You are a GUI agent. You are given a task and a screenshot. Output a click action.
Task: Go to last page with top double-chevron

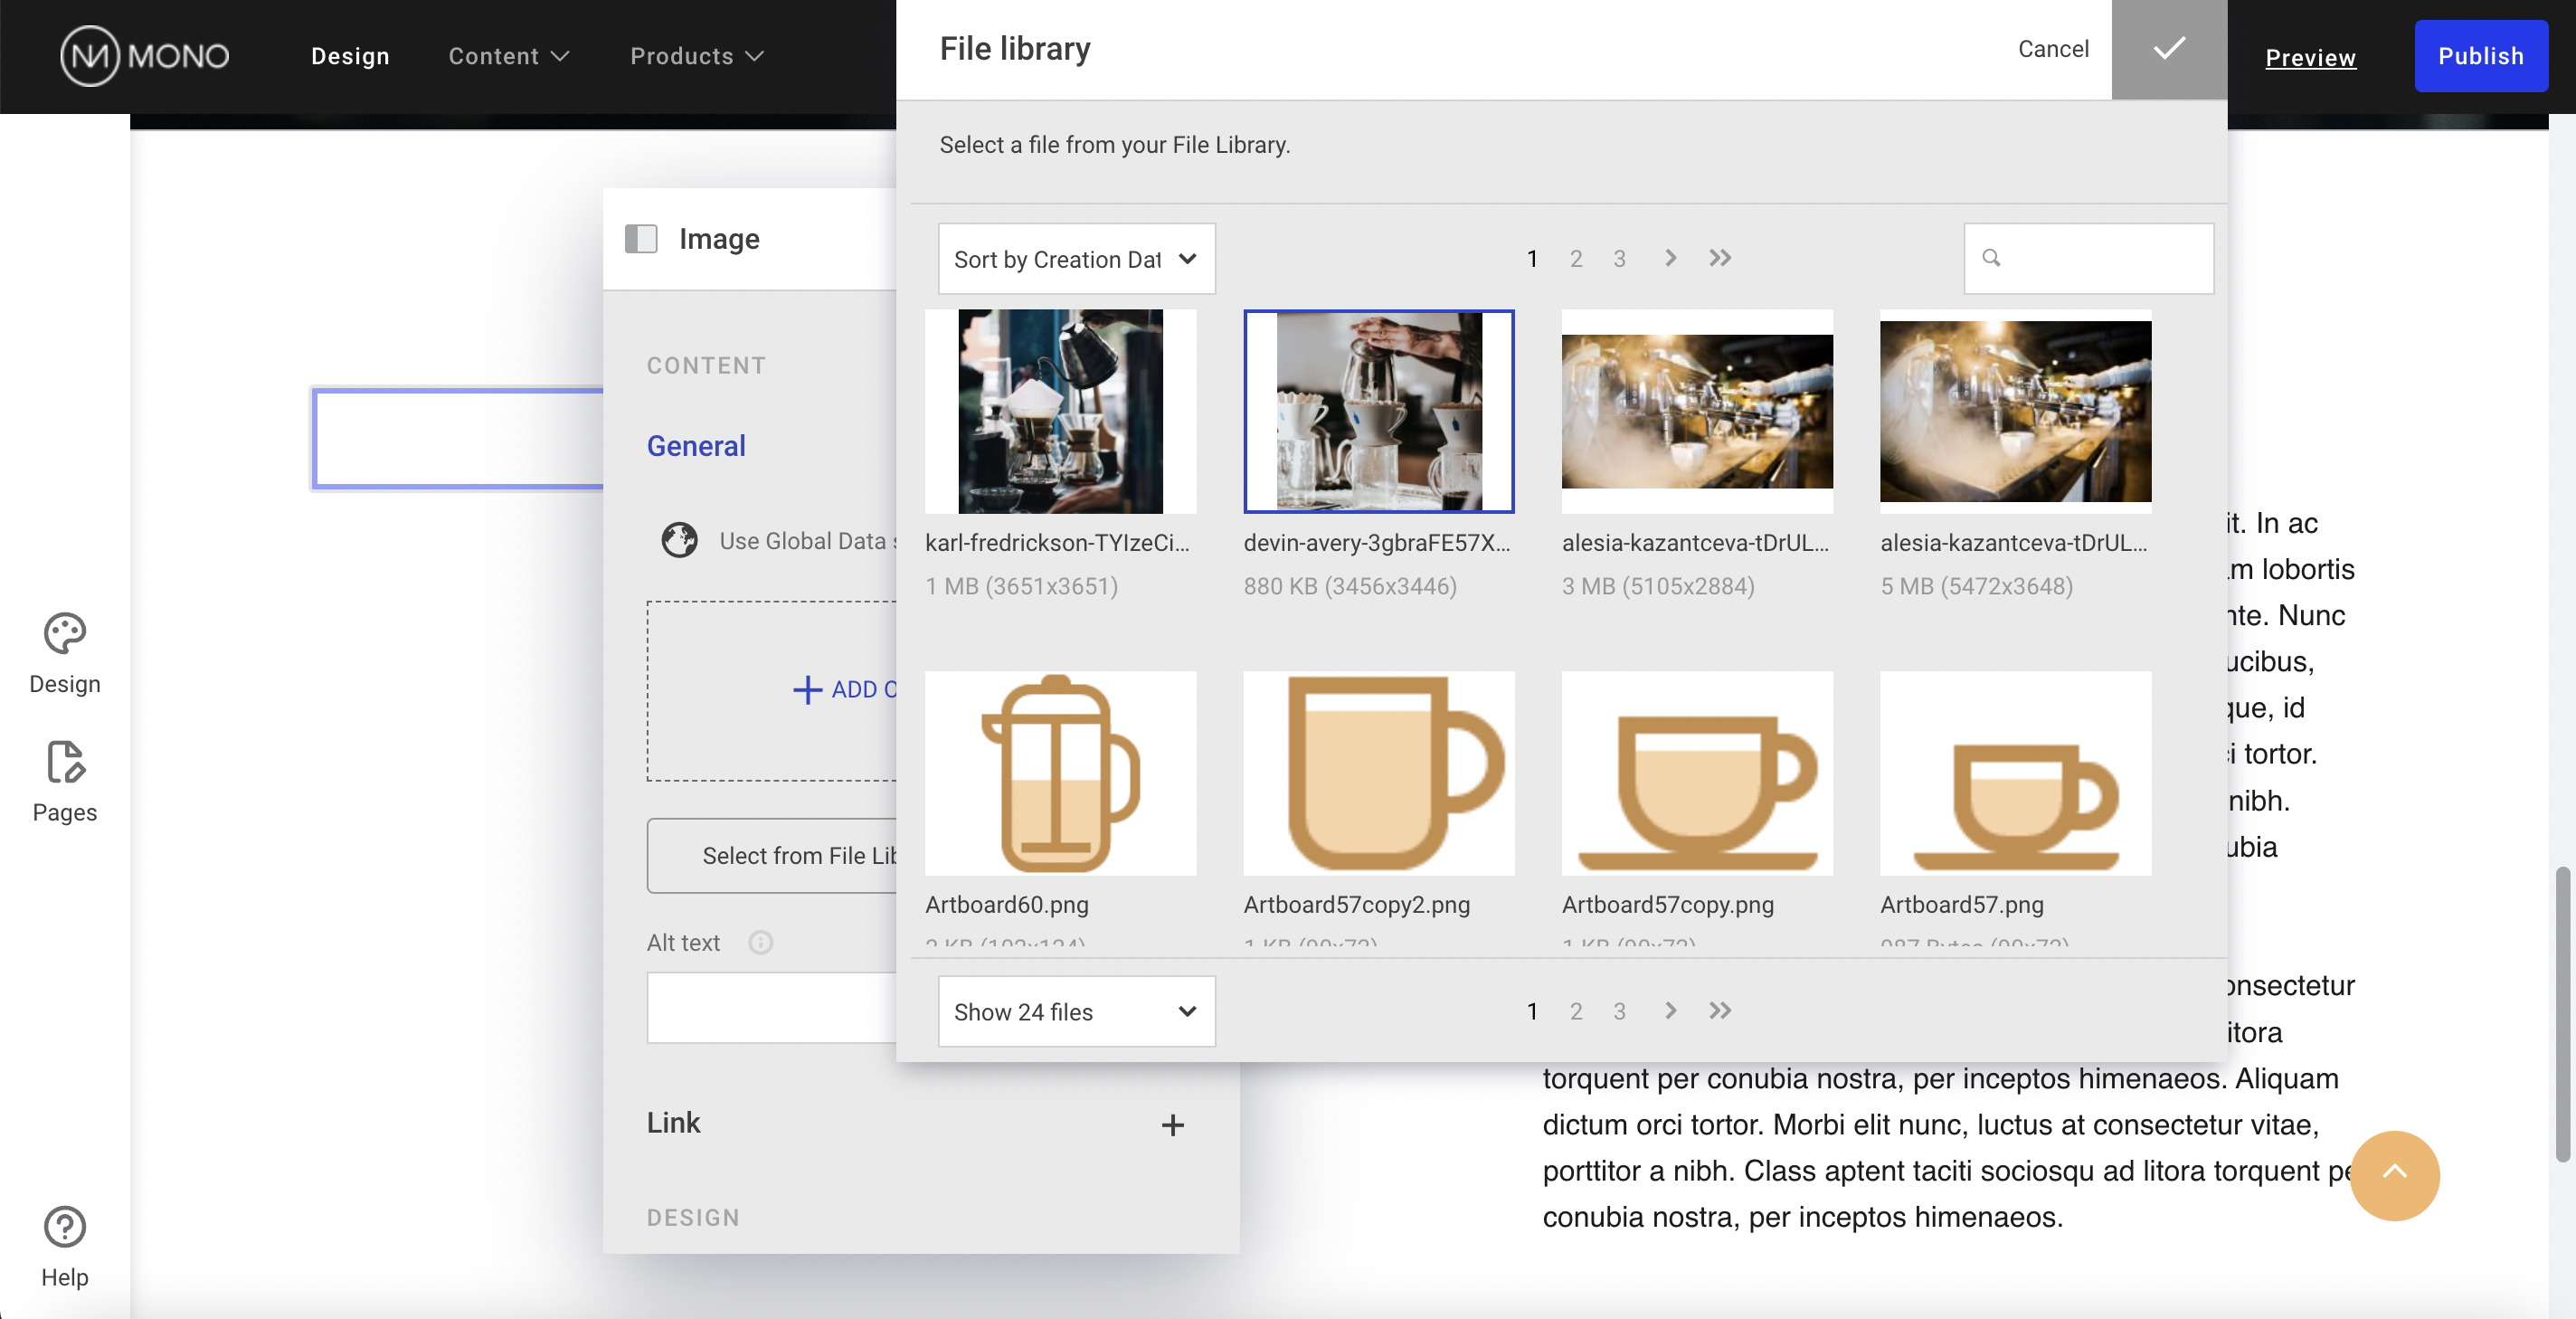1719,258
